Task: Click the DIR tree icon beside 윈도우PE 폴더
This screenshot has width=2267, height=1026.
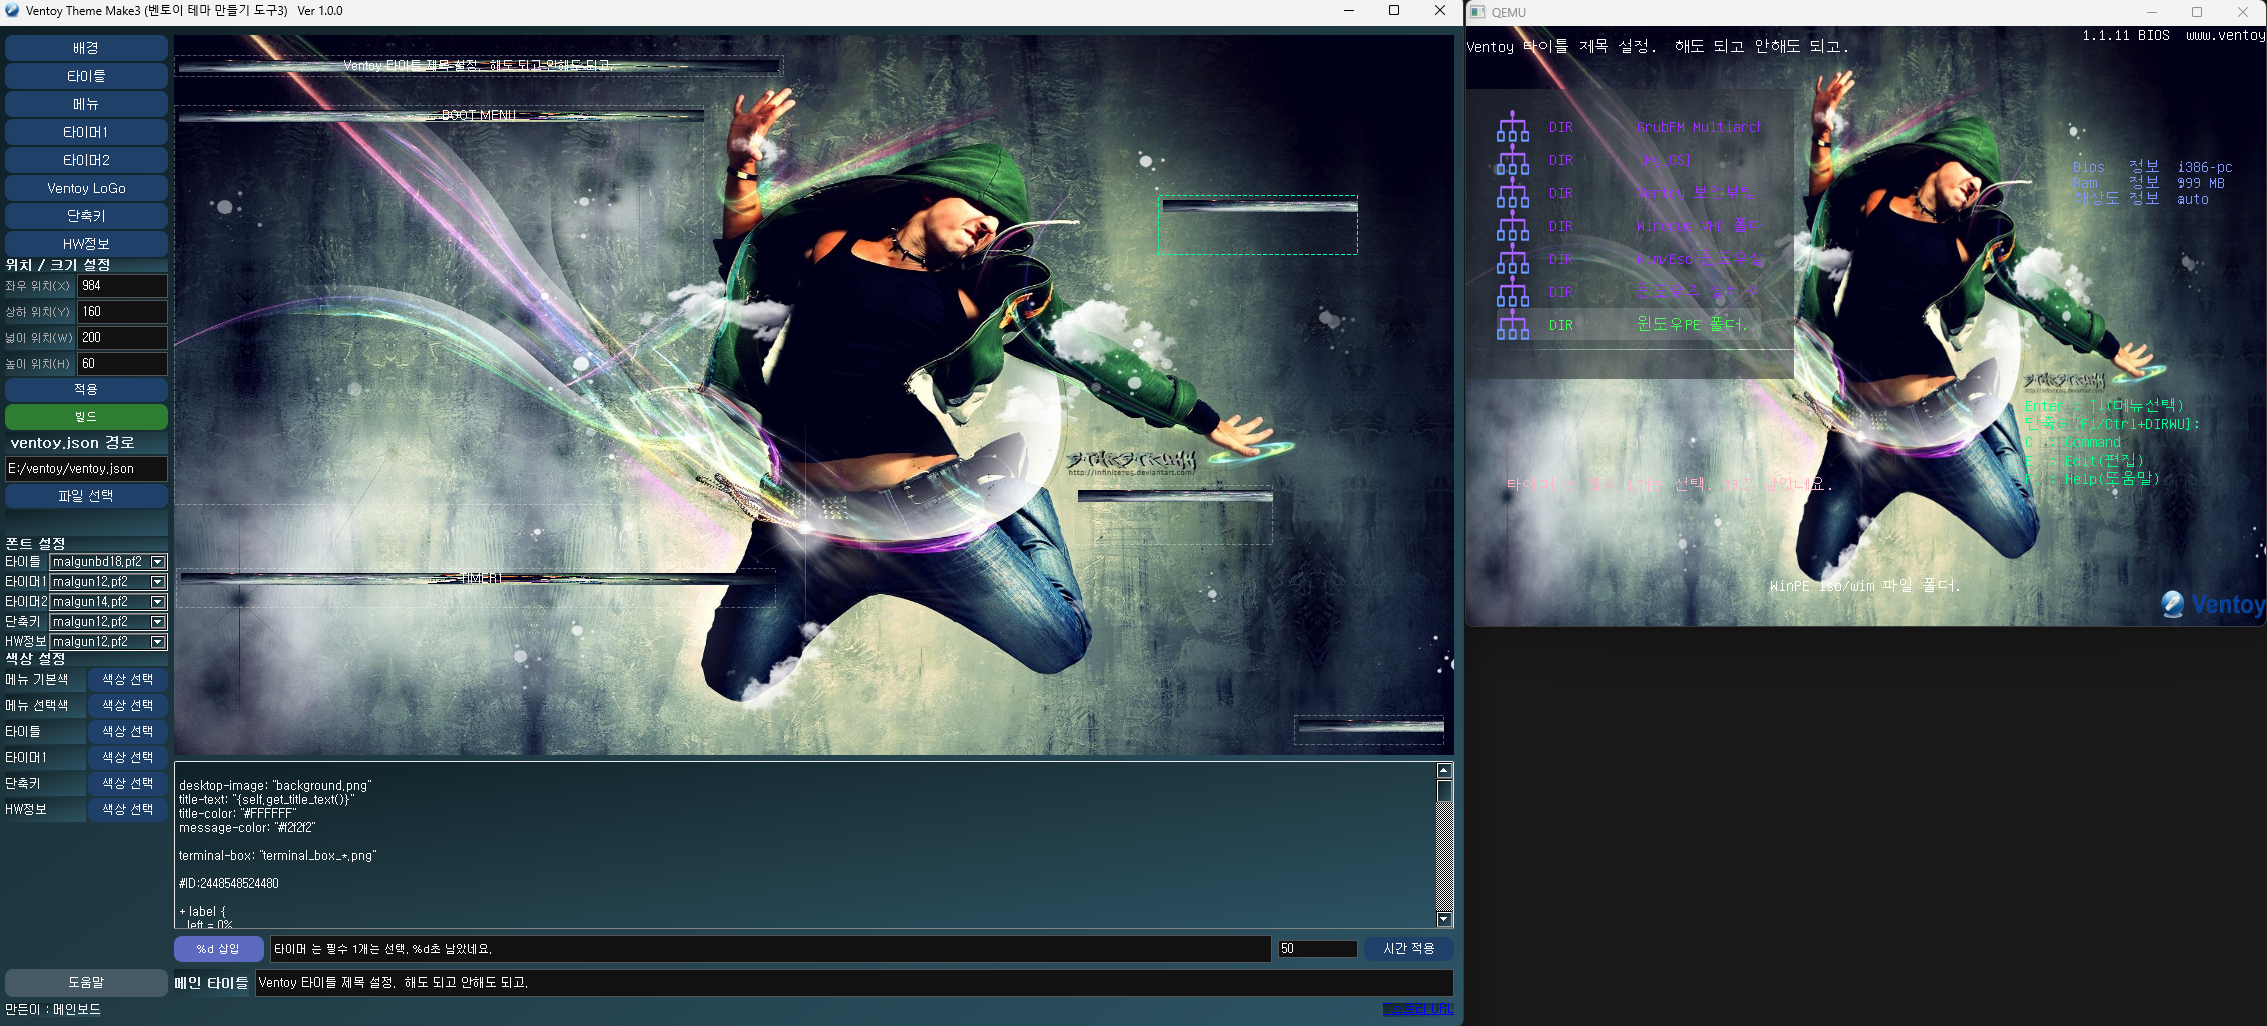Action: tap(1512, 325)
